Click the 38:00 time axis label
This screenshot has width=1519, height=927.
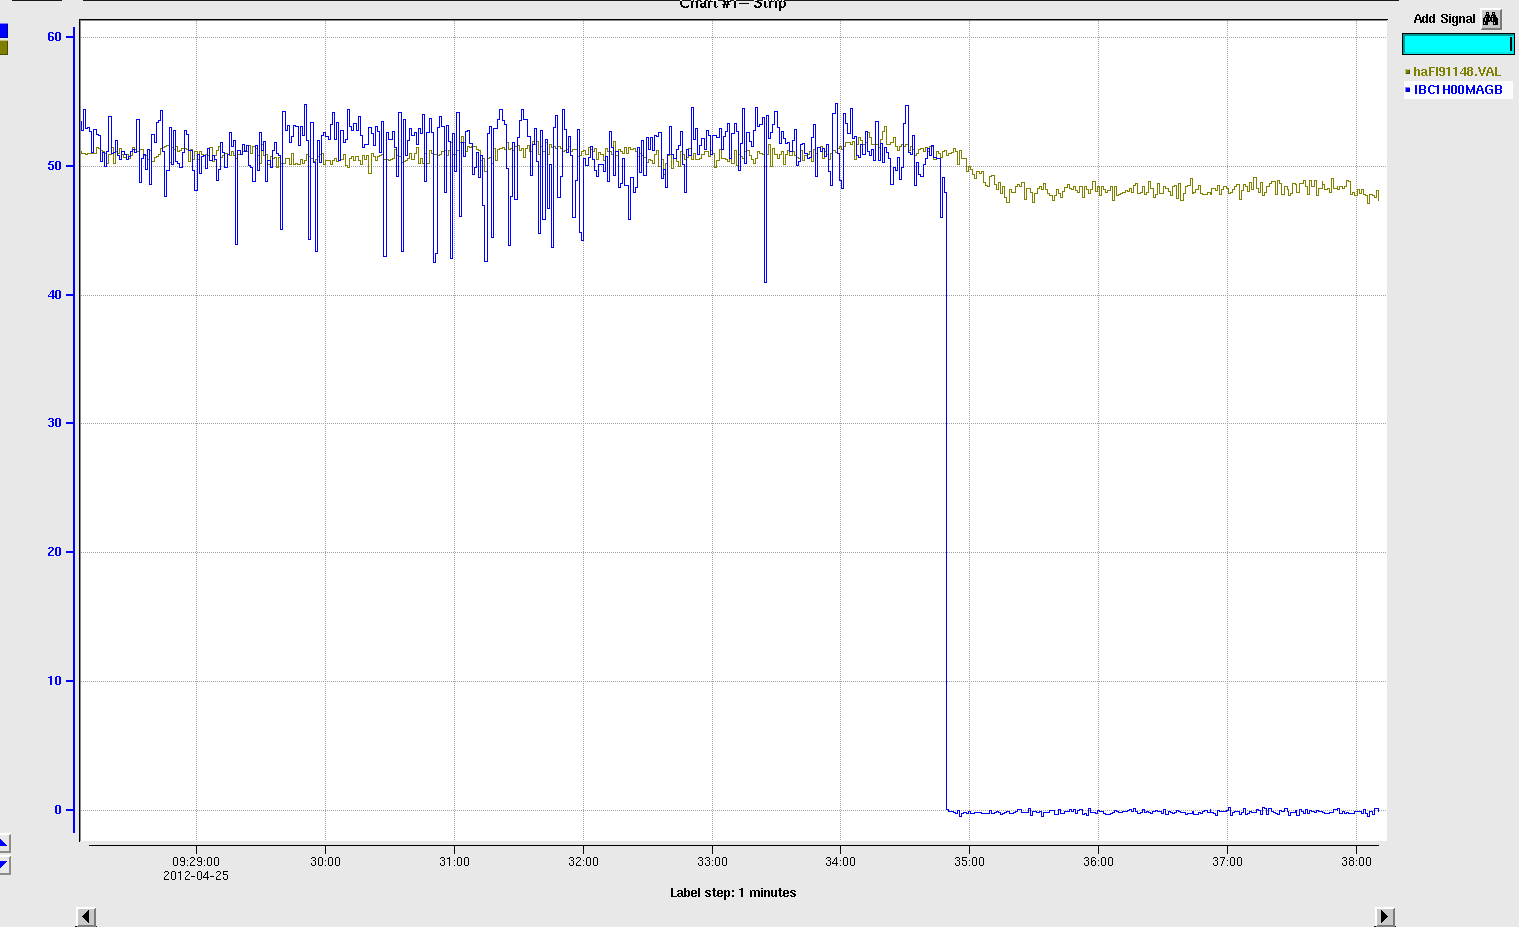click(1356, 861)
